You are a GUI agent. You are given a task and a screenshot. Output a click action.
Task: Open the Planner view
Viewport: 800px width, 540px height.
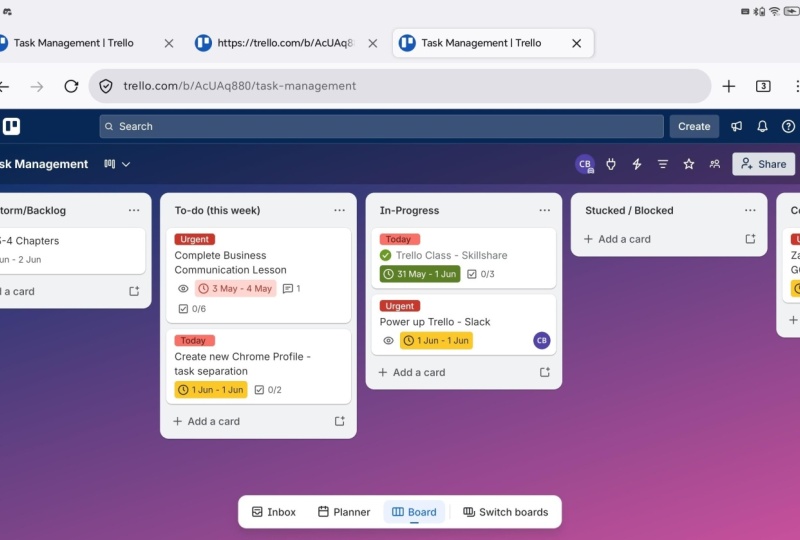point(344,512)
